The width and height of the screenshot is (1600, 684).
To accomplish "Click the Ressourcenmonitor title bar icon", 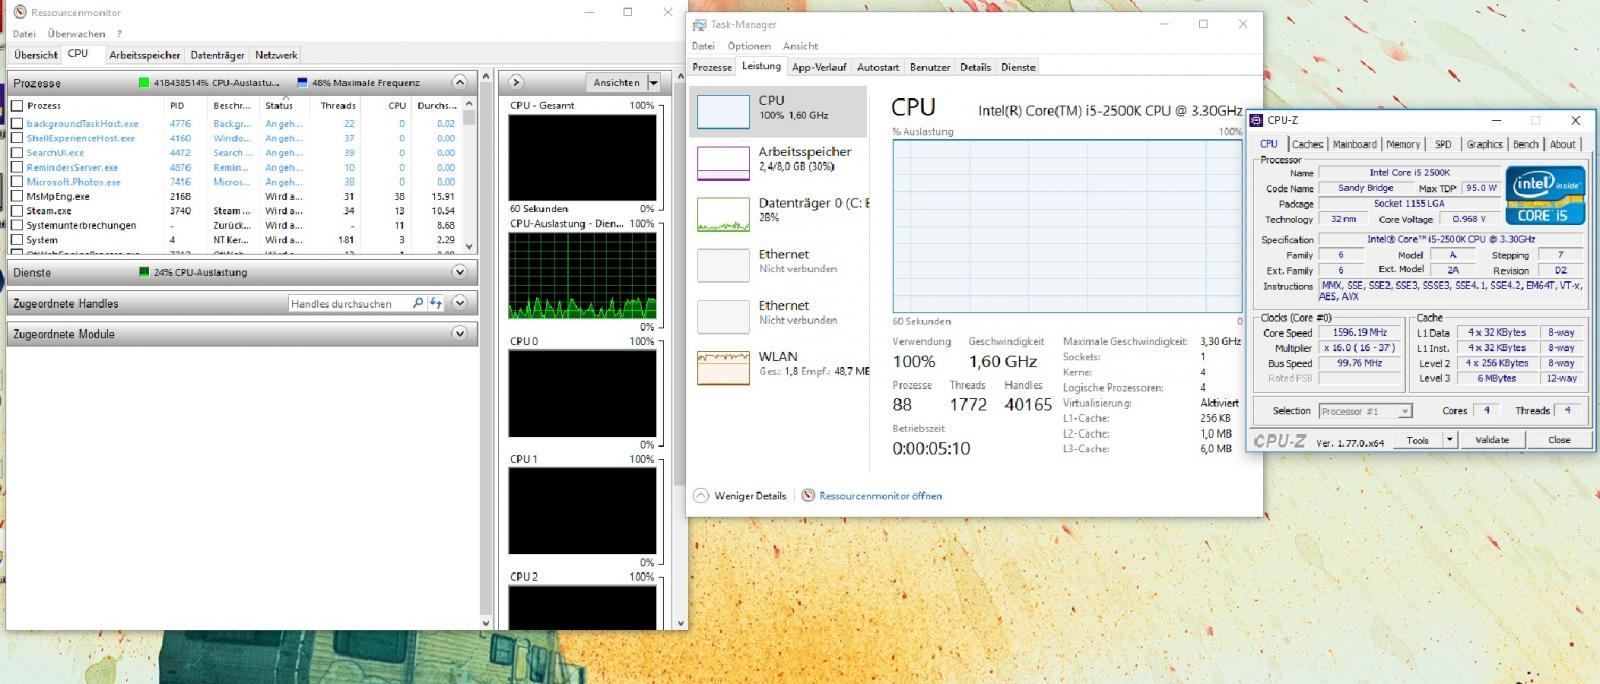I will point(18,13).
